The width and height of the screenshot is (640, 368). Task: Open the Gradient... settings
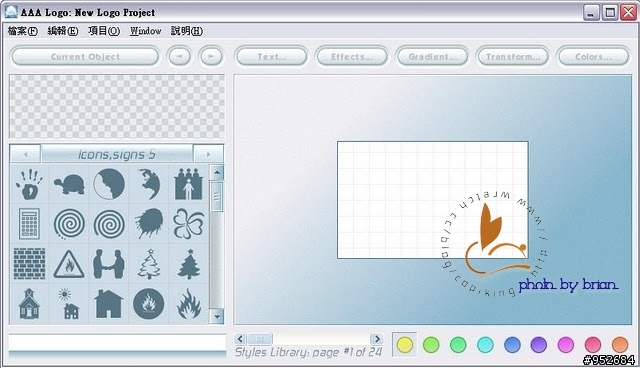coord(432,57)
